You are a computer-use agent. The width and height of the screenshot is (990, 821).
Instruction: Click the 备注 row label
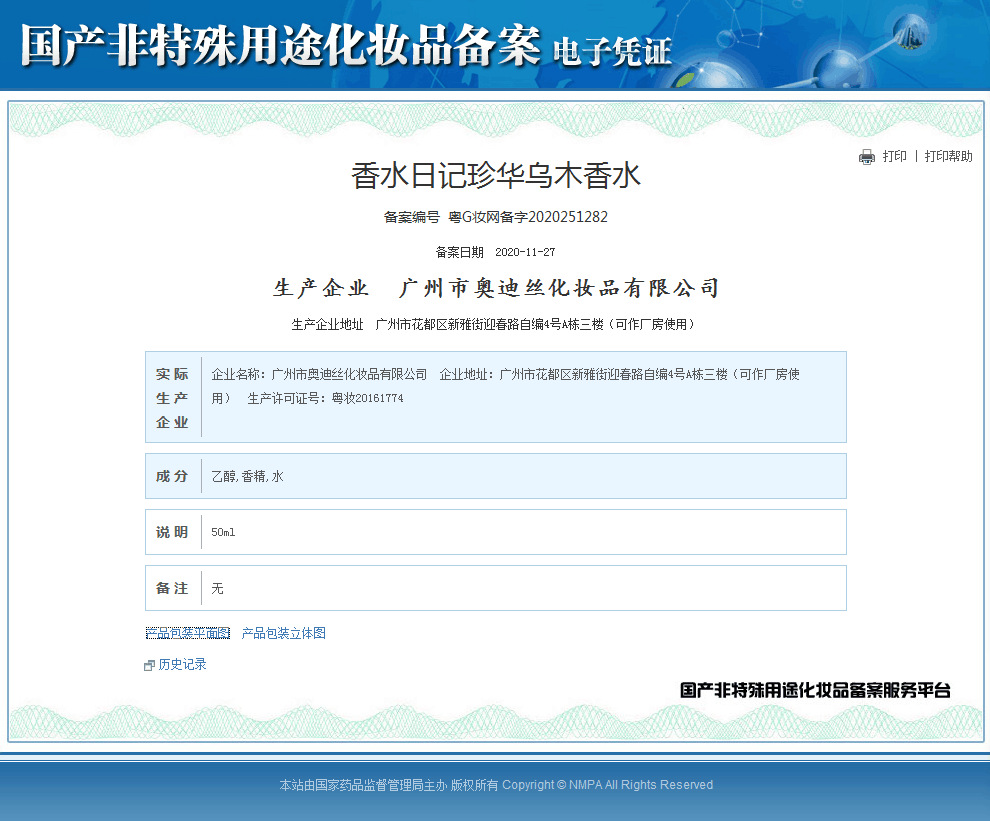tap(172, 588)
